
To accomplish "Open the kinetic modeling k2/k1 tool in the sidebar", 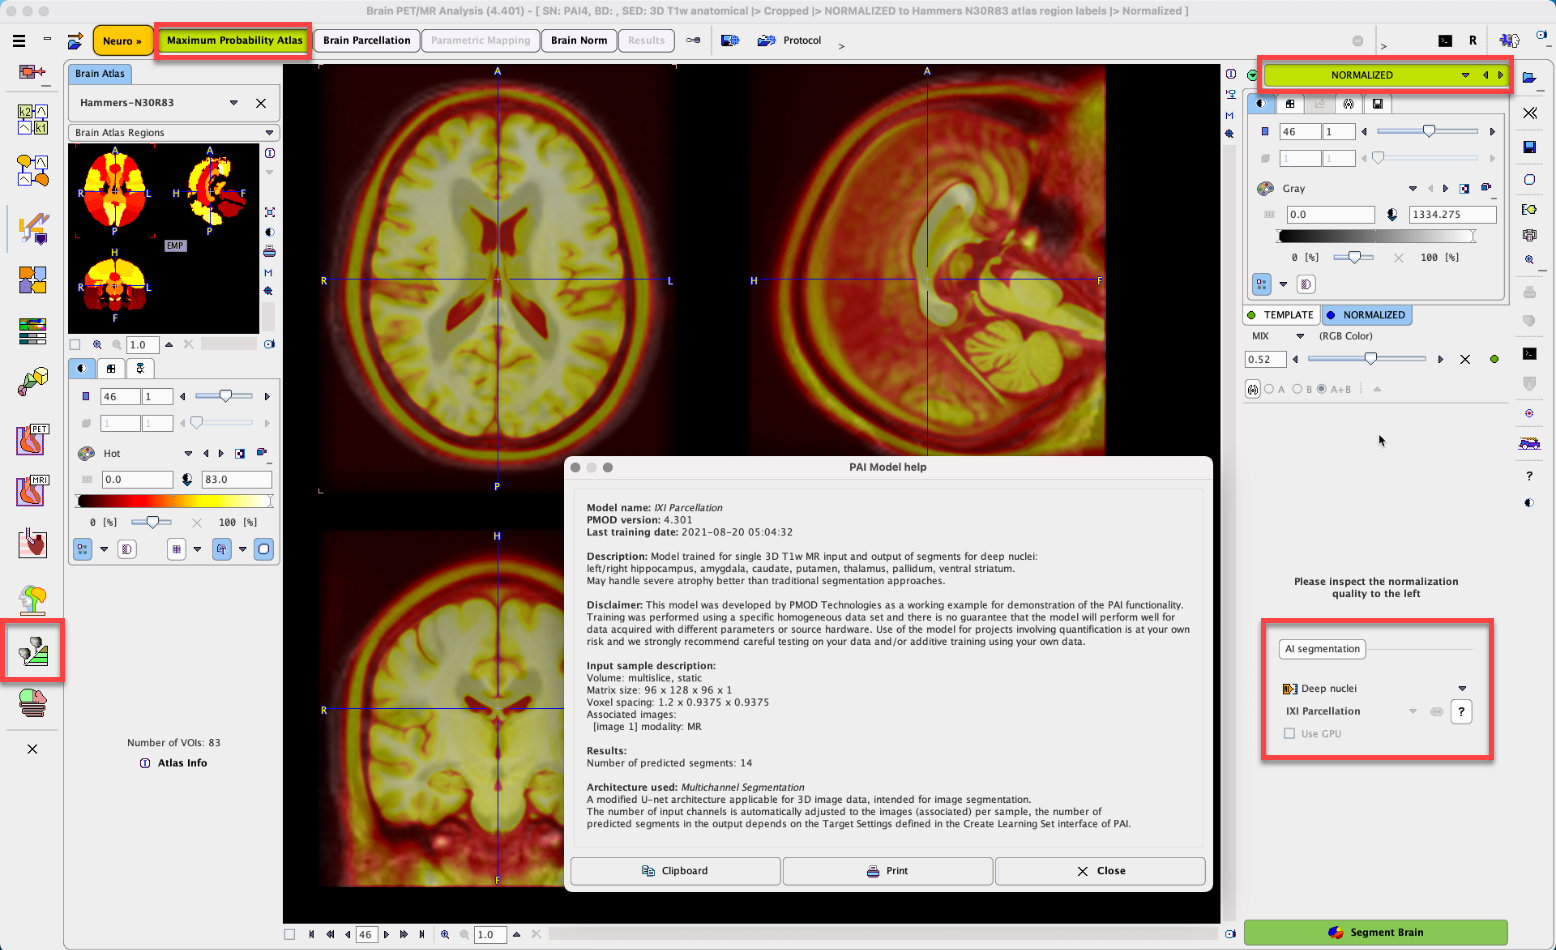I will point(33,120).
